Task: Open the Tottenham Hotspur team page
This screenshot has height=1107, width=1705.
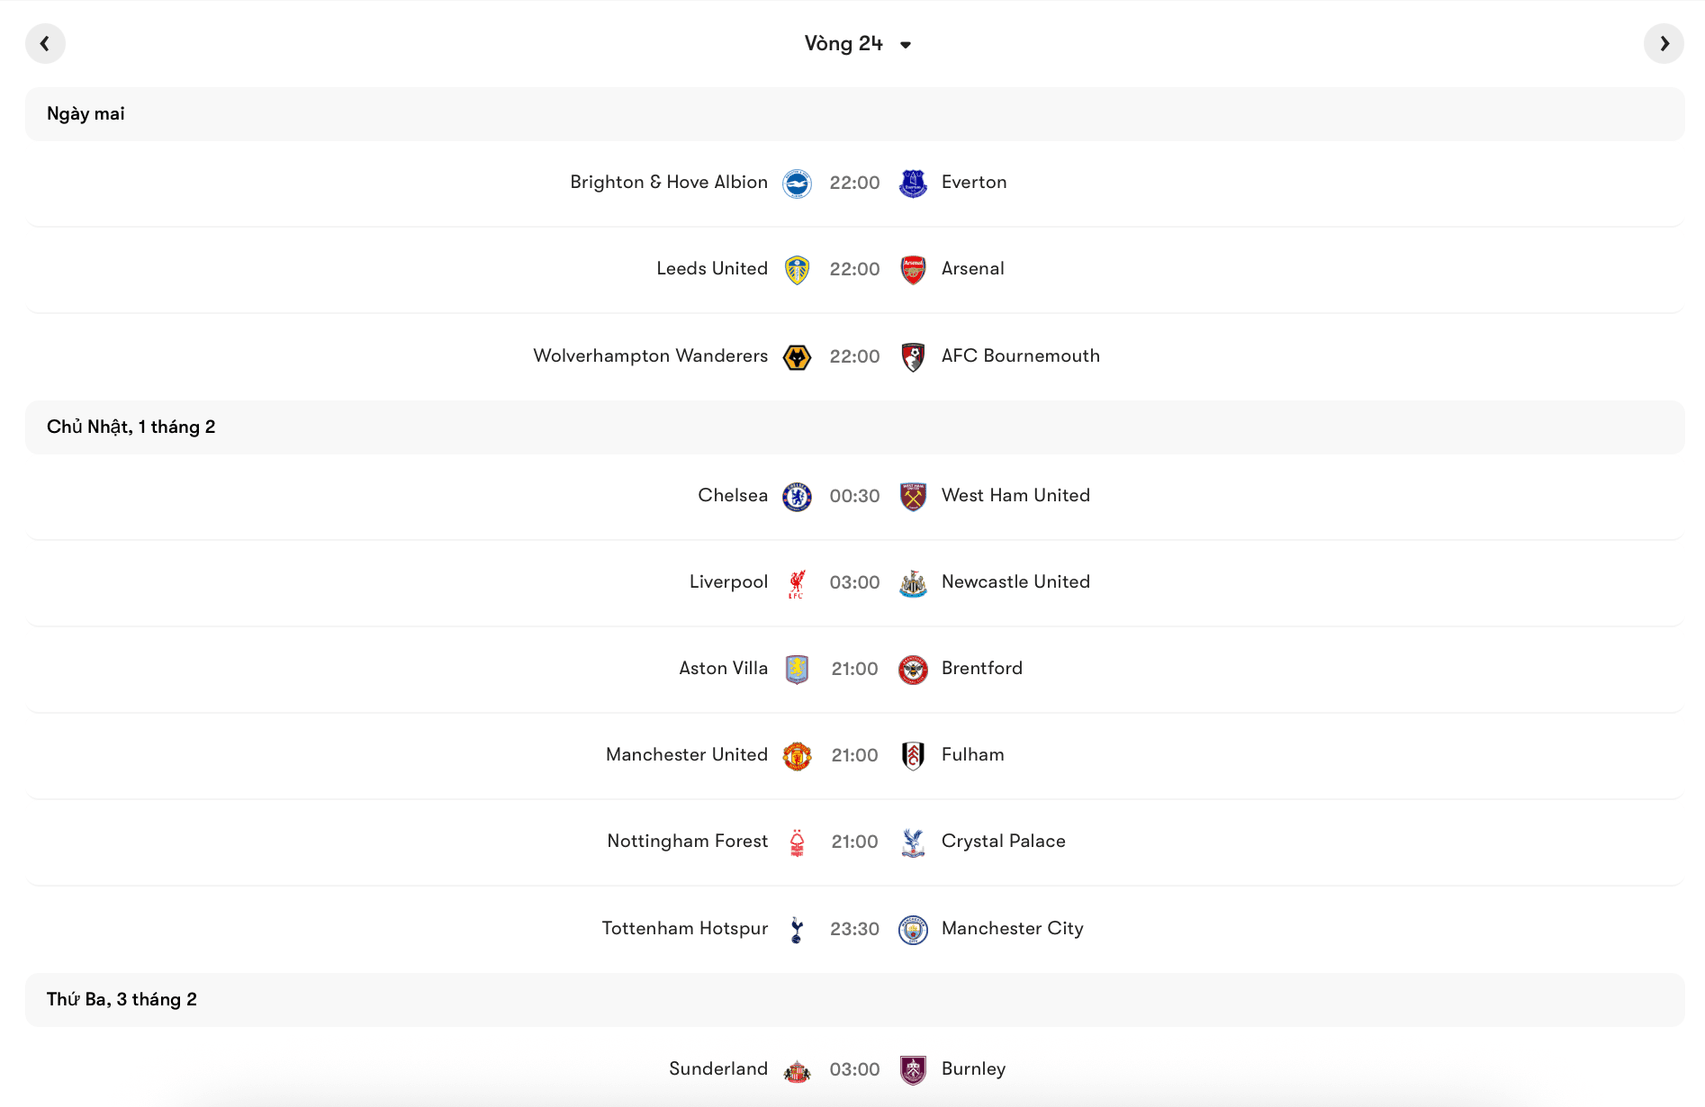Action: click(684, 928)
